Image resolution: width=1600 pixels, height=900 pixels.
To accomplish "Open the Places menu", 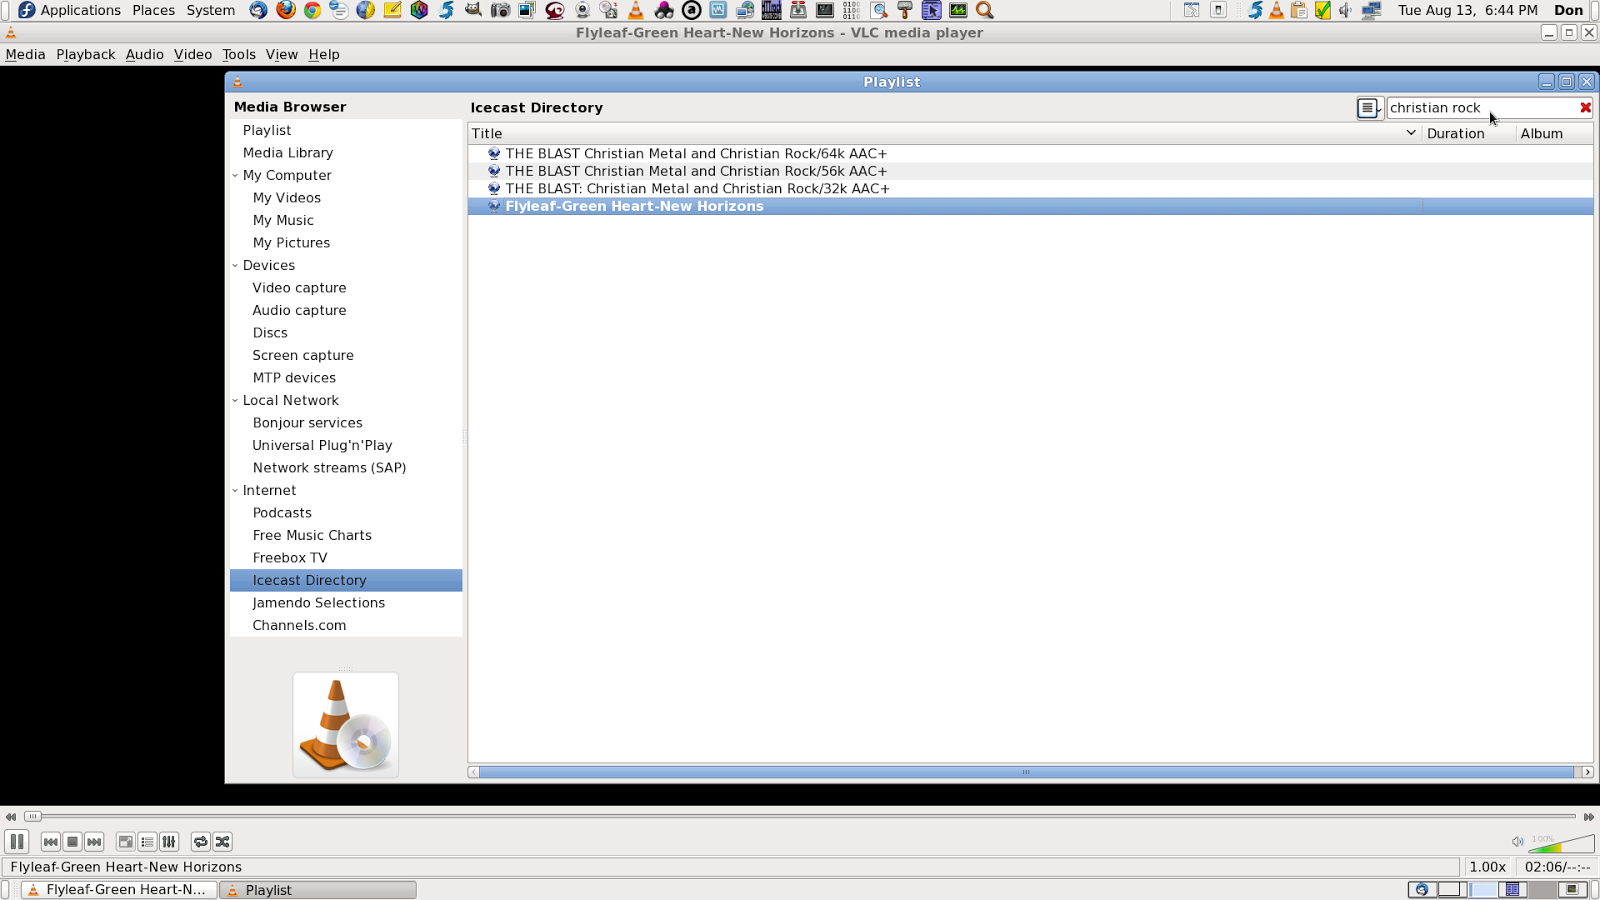I will coord(153,10).
